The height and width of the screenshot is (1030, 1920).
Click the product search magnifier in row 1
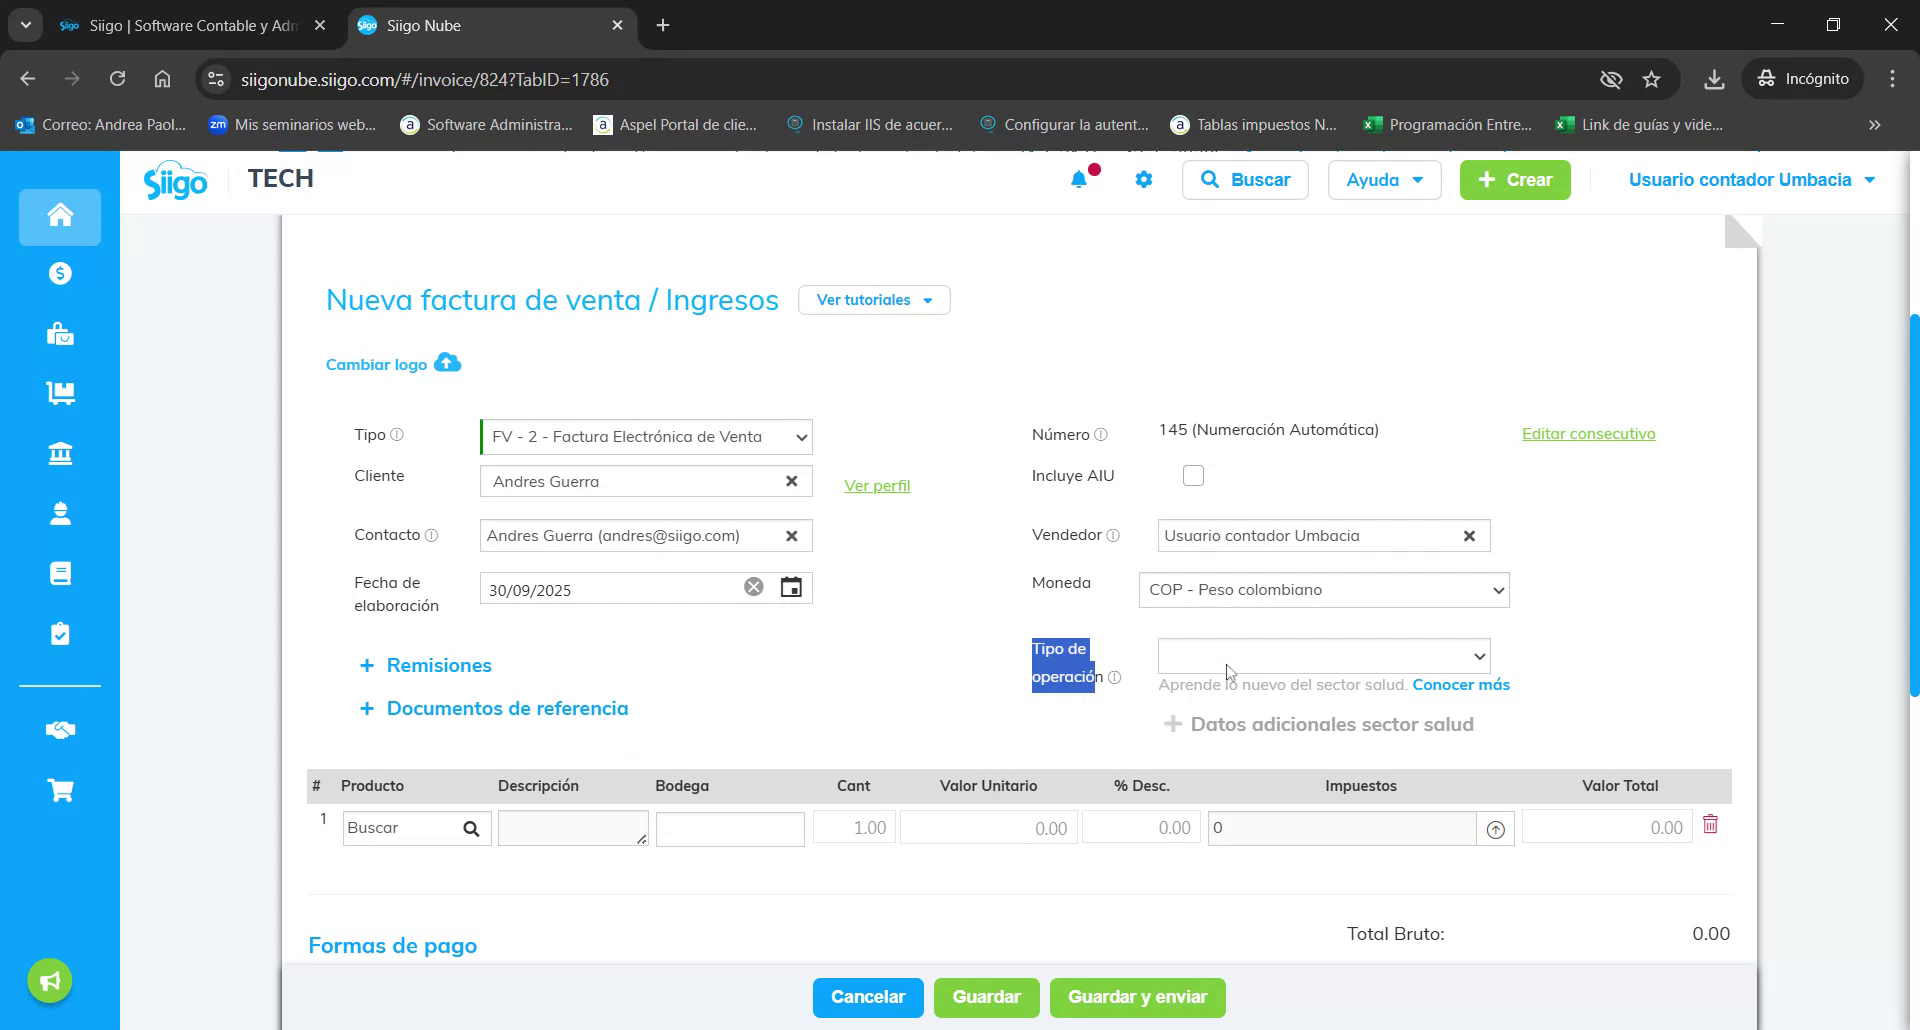pos(470,828)
